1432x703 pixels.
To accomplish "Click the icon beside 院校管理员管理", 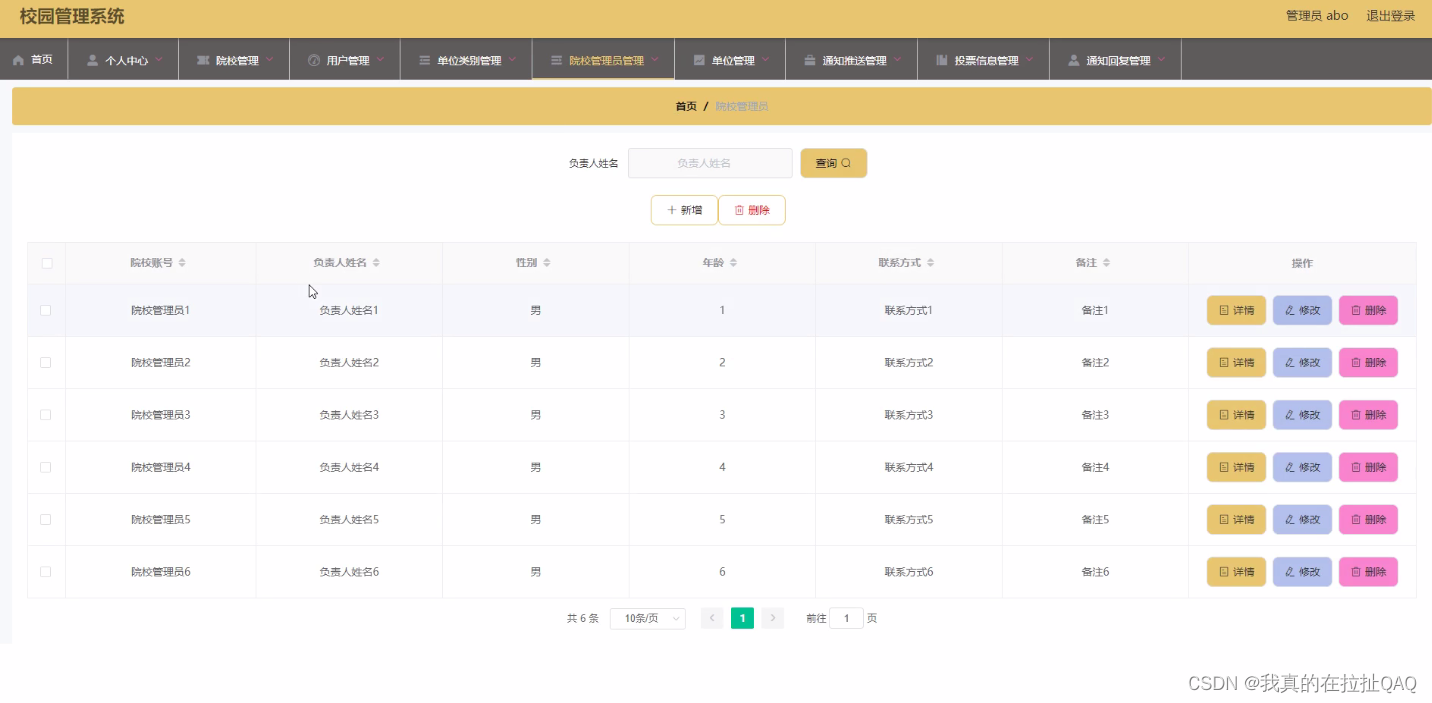I will click(x=557, y=60).
